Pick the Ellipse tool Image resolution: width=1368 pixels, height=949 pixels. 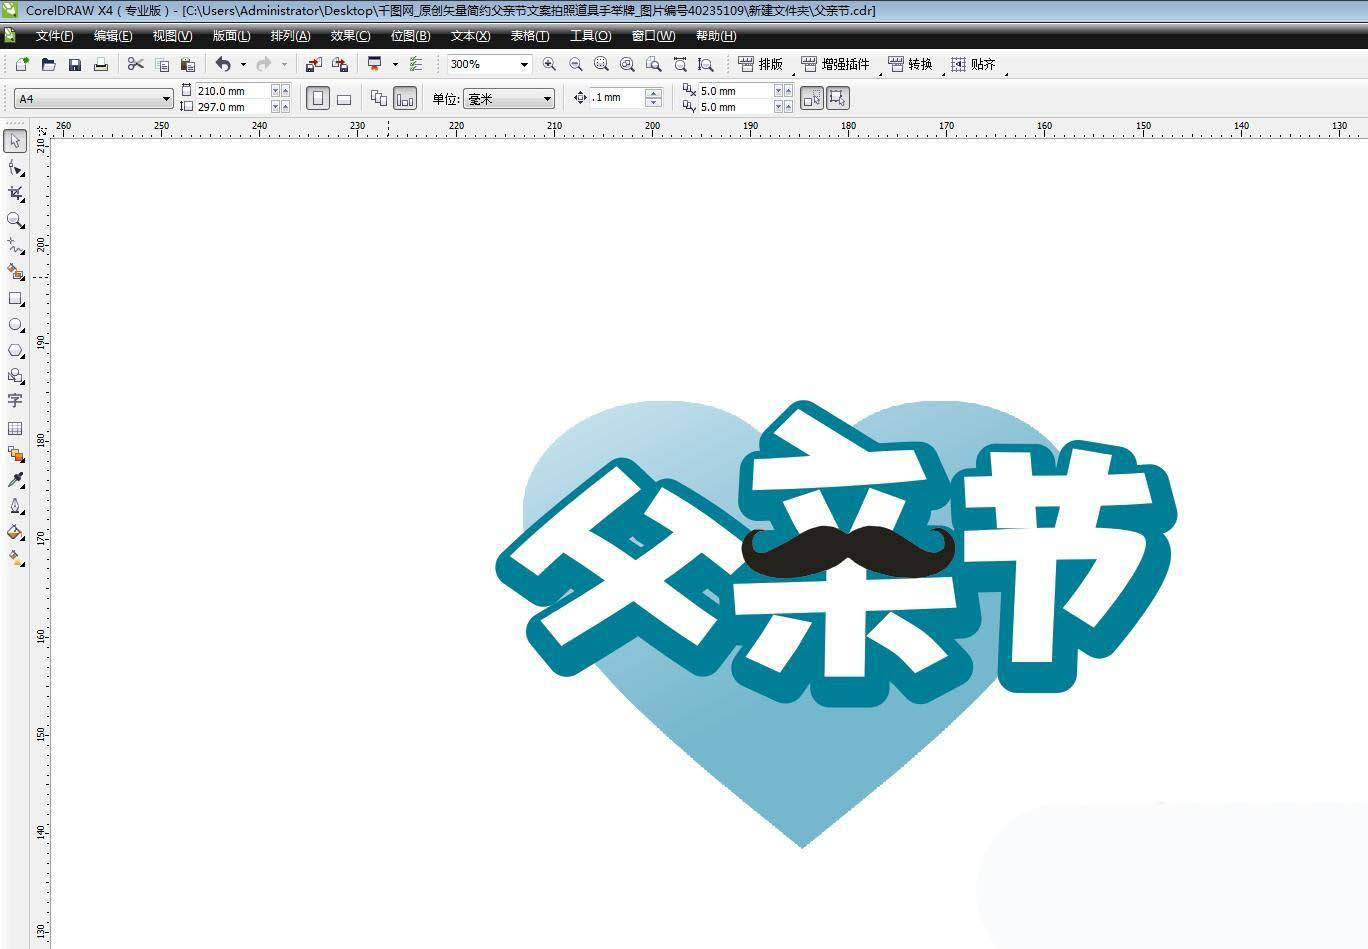tap(15, 324)
